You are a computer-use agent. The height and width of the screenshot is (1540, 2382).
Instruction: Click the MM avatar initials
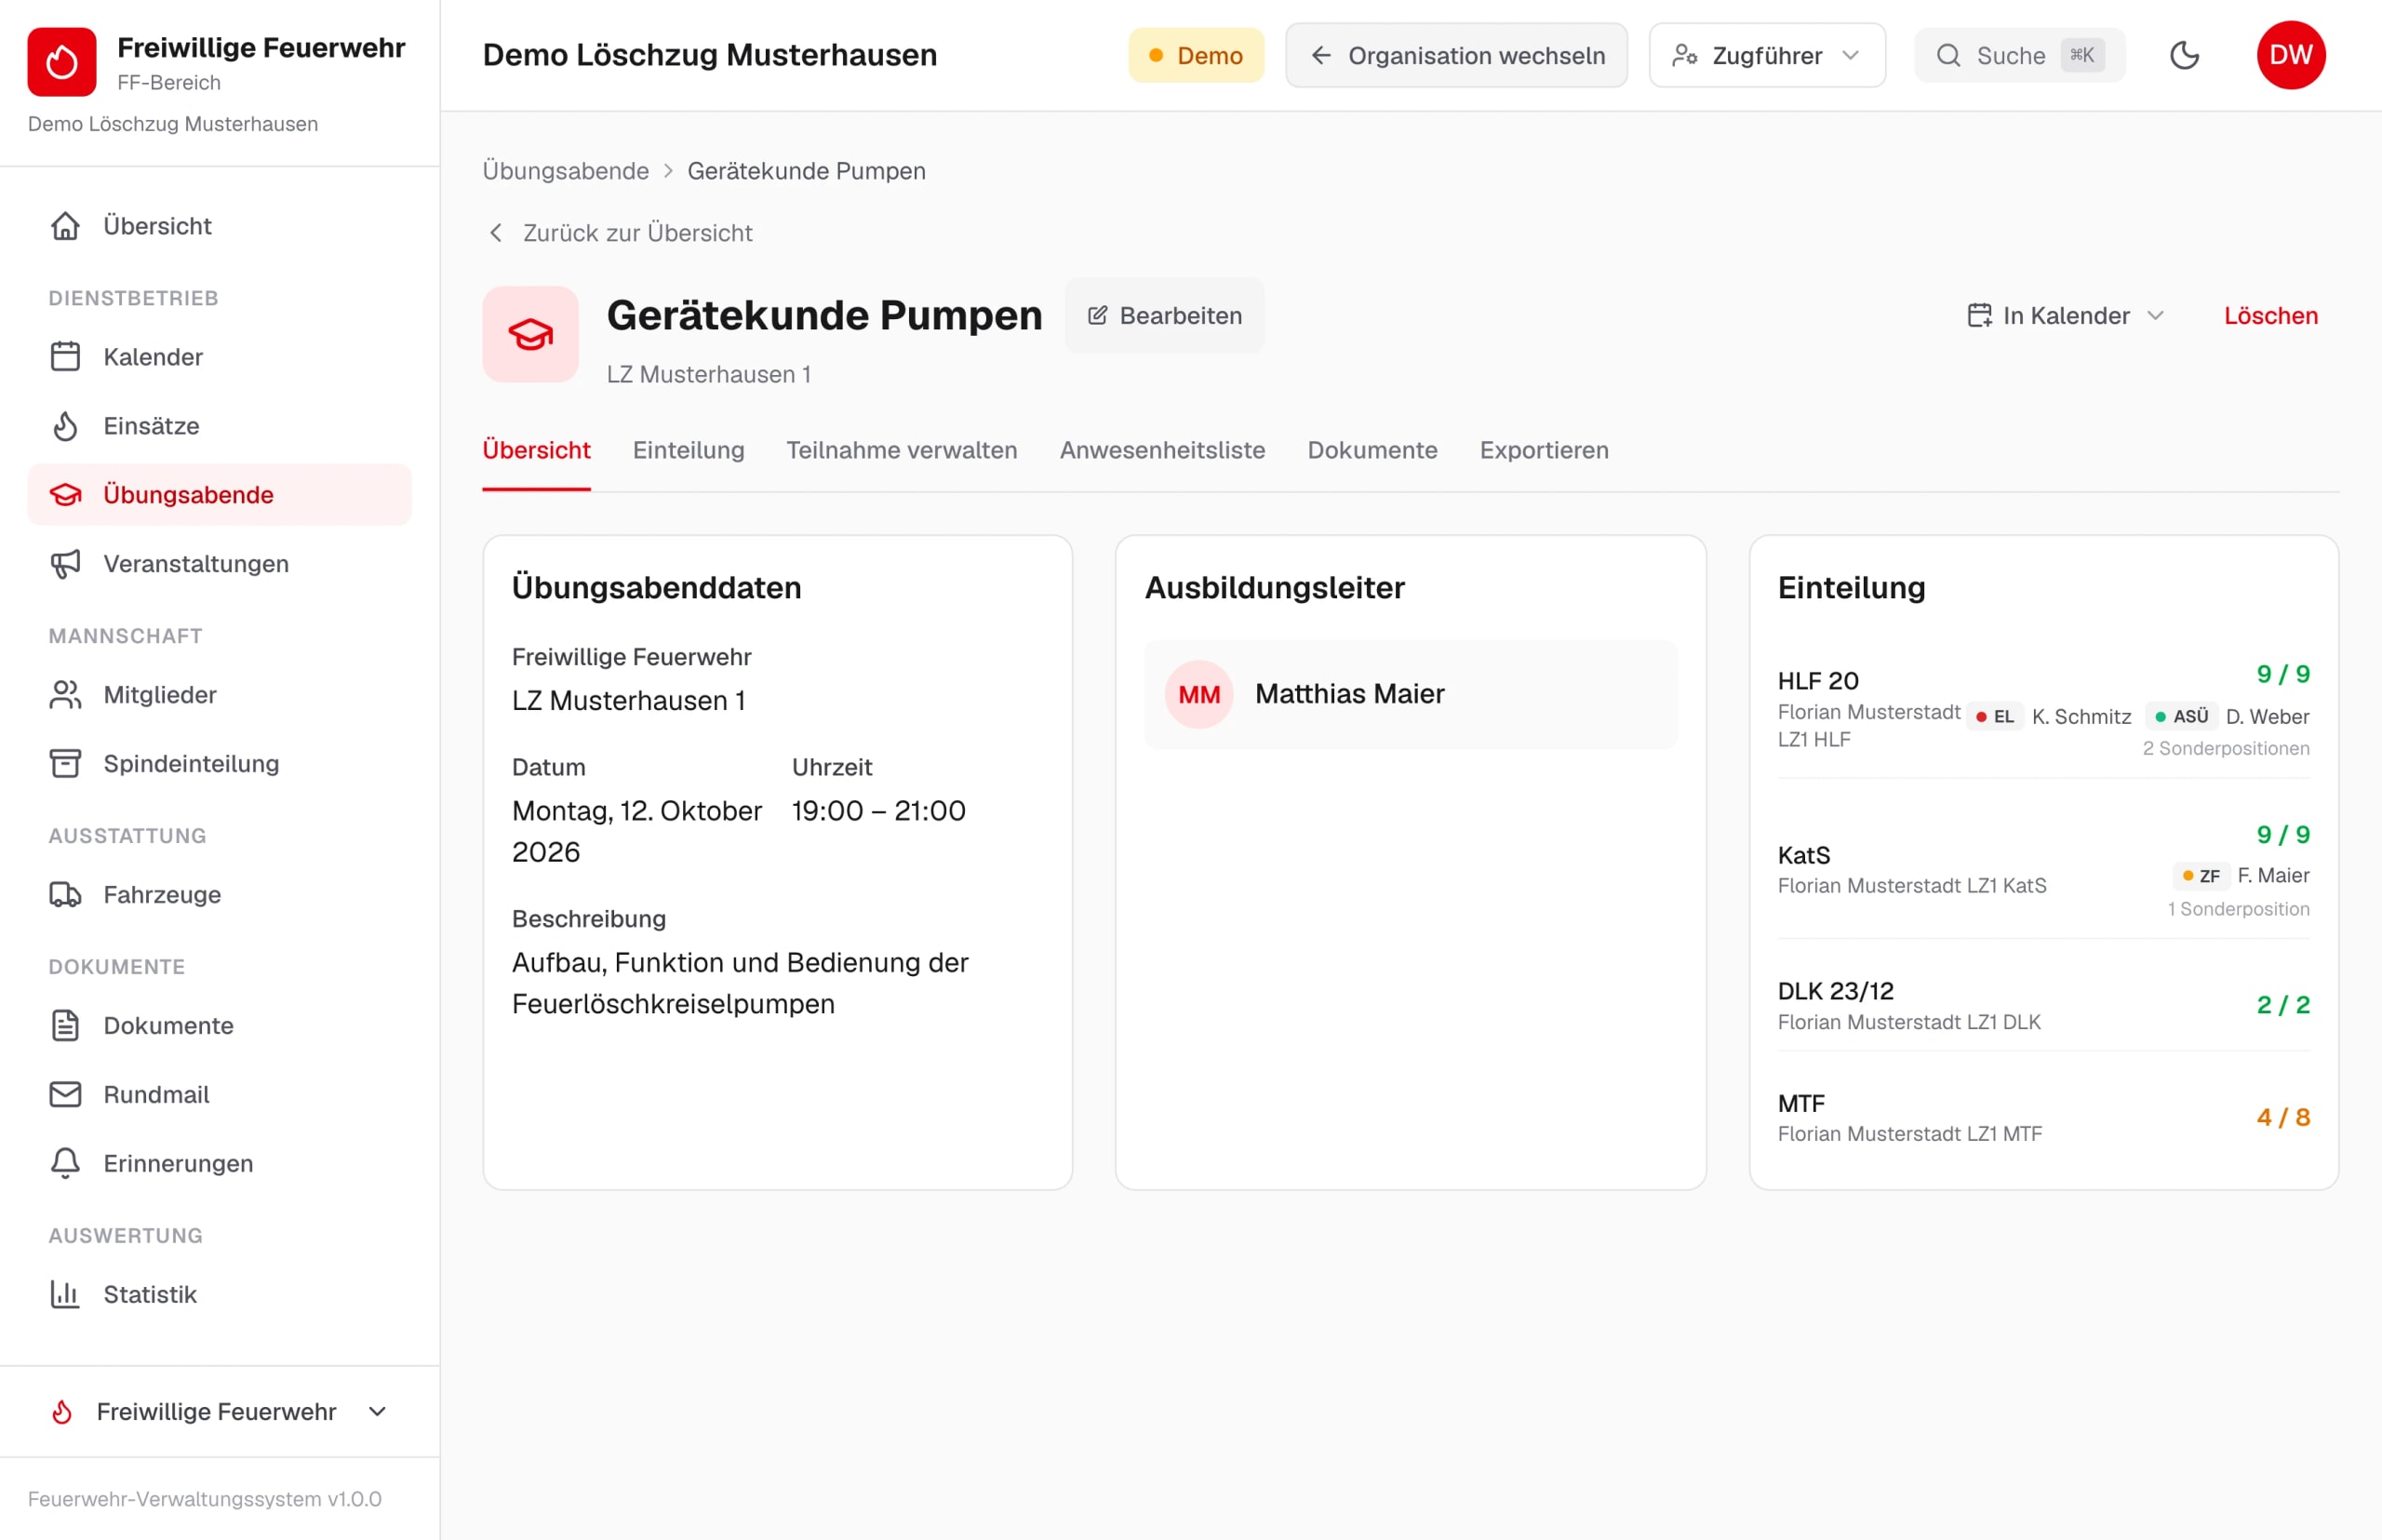(x=1199, y=695)
